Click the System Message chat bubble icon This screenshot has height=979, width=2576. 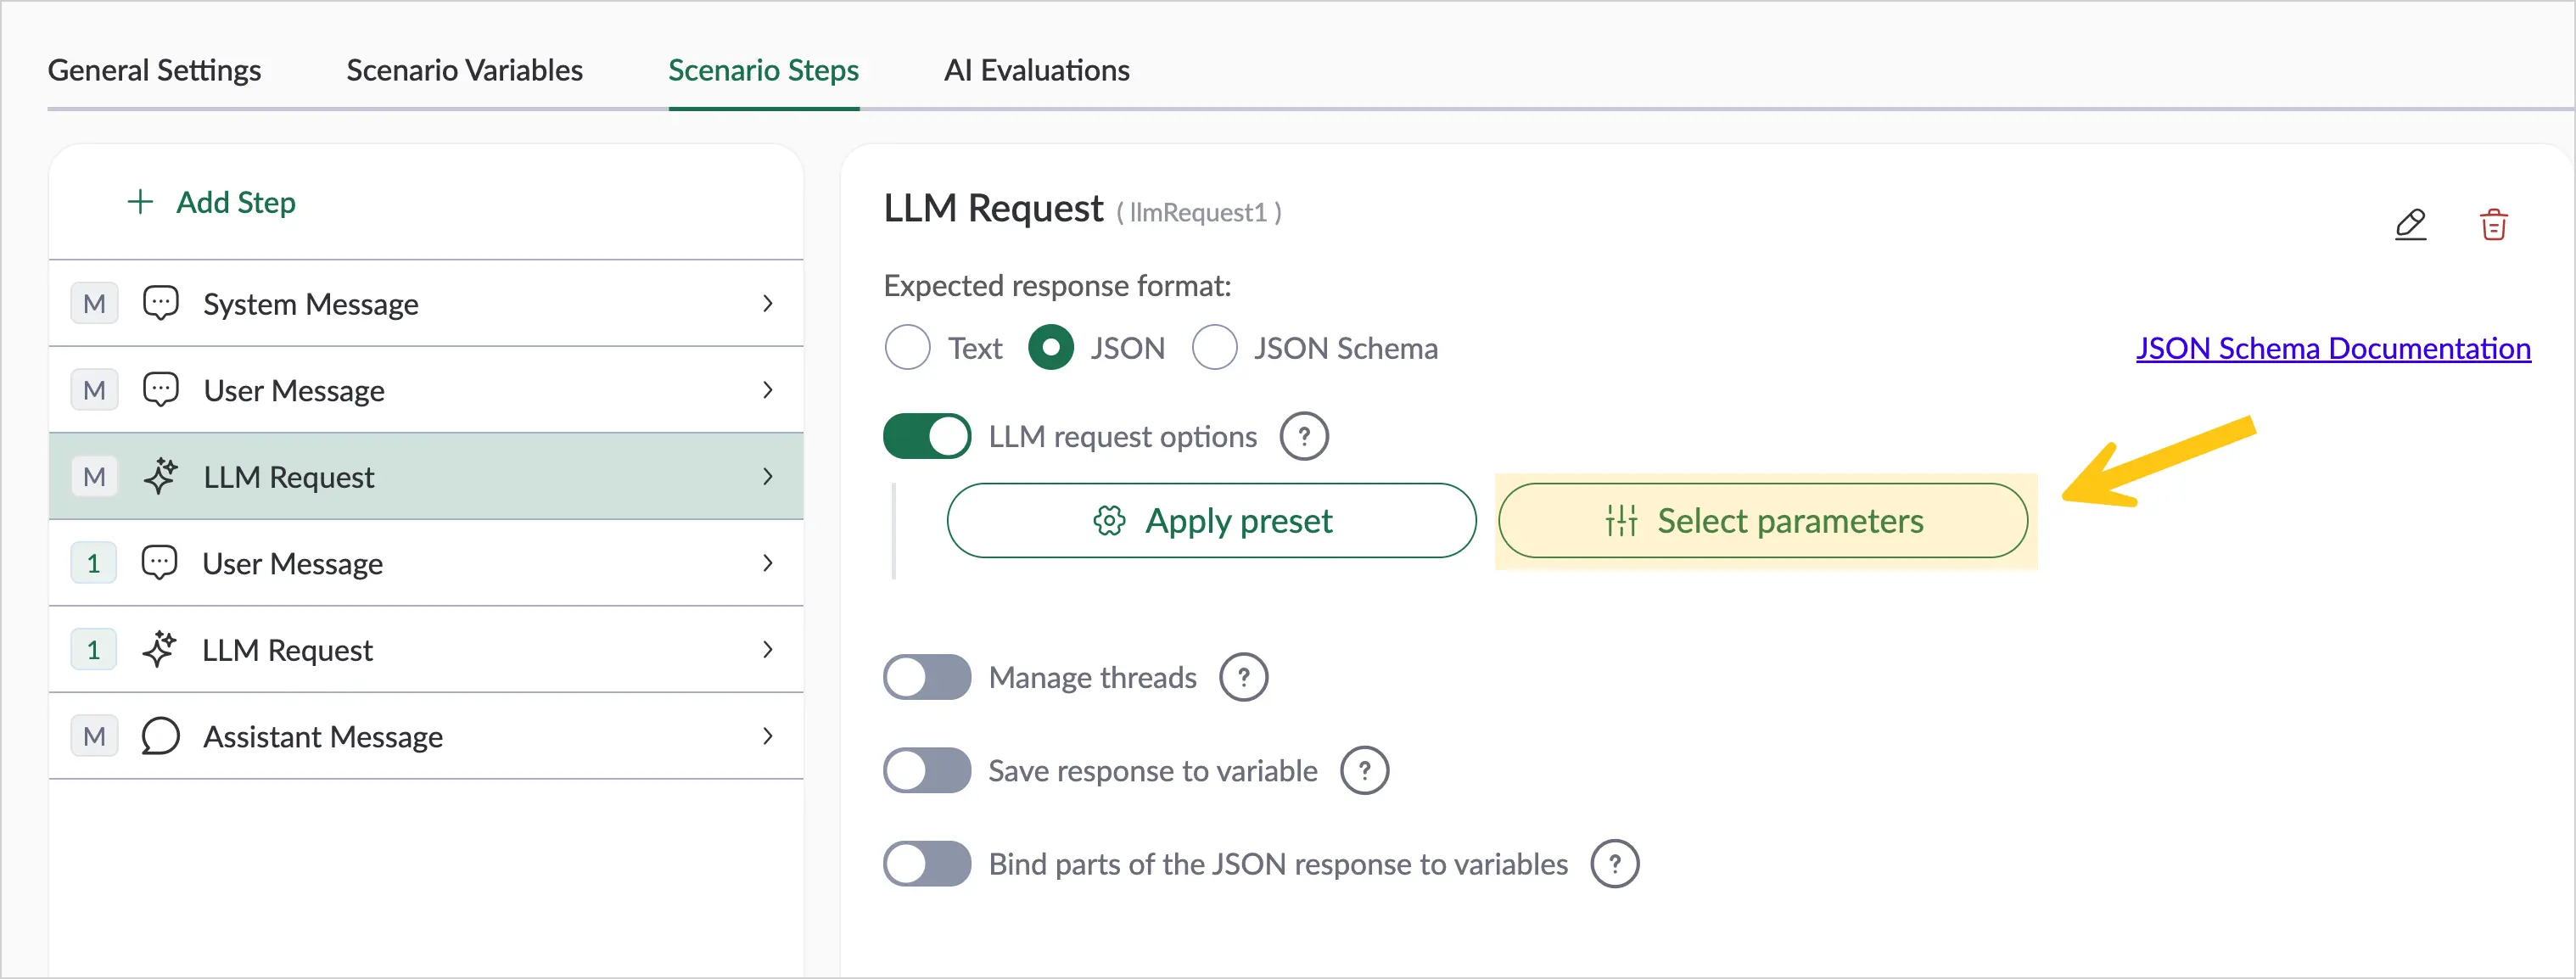click(x=160, y=303)
